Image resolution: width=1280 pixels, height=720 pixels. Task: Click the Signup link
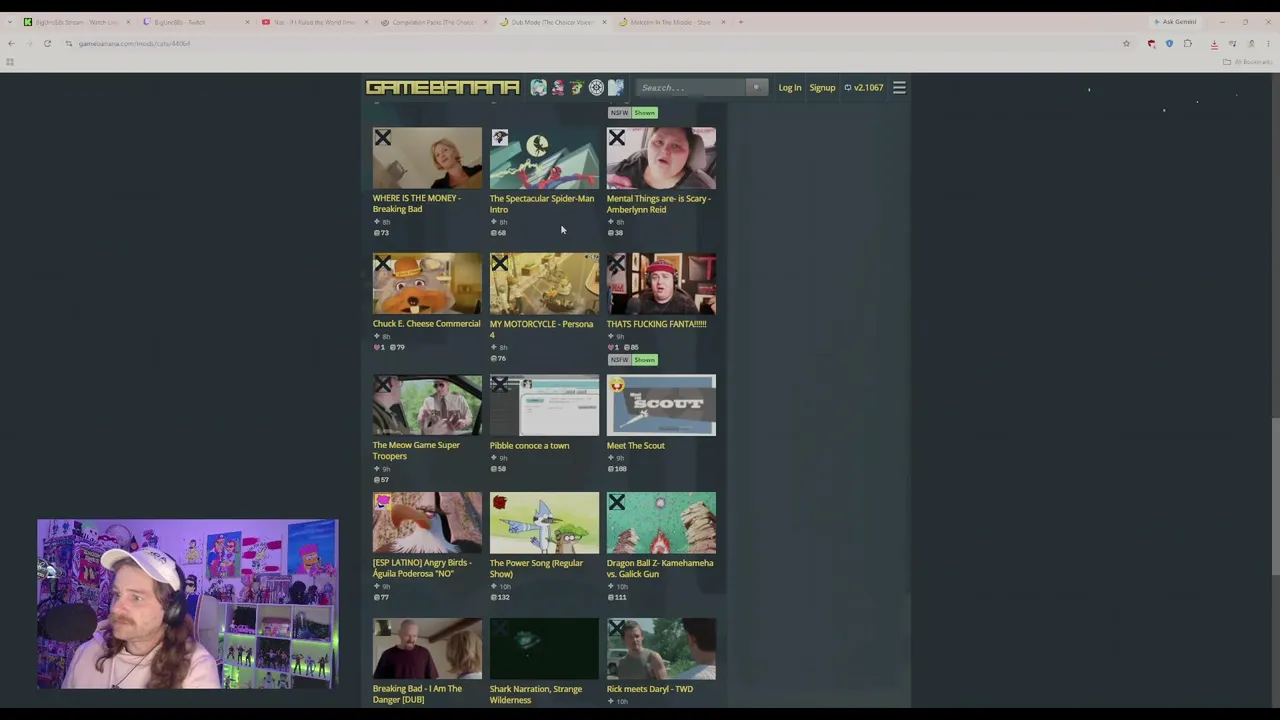pos(822,88)
